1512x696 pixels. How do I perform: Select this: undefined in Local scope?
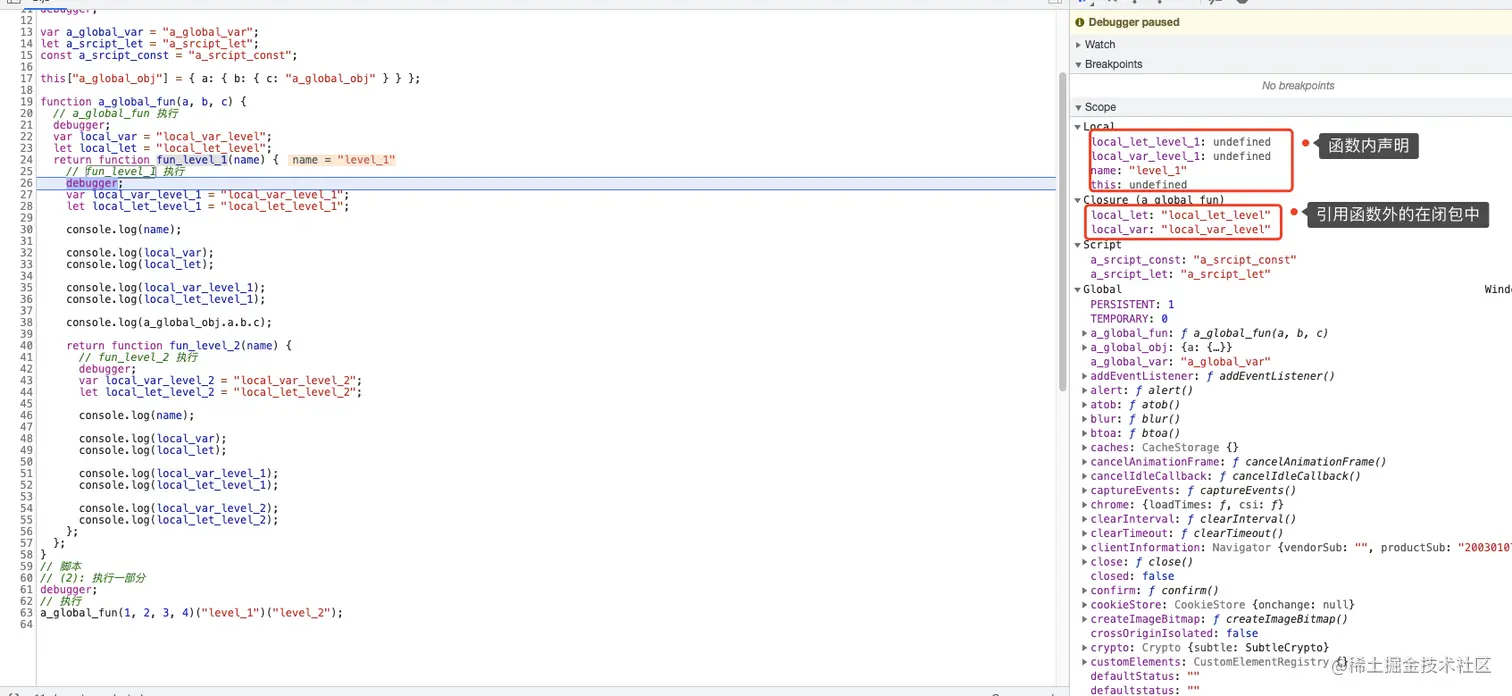(1139, 185)
